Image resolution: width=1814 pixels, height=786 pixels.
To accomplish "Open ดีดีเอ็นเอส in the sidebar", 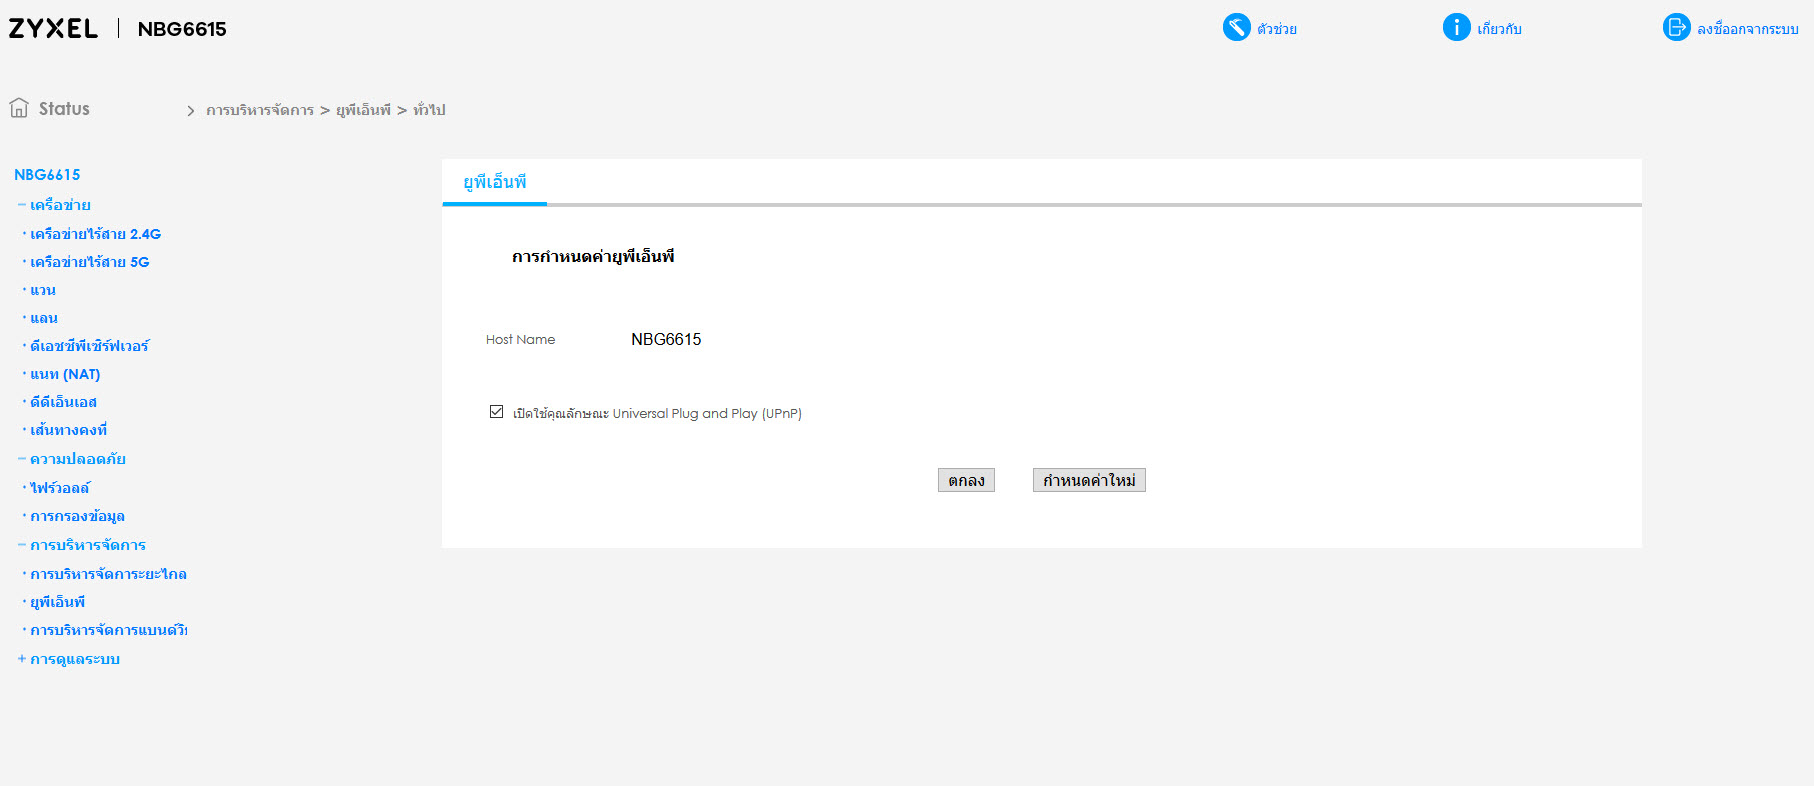I will [63, 402].
